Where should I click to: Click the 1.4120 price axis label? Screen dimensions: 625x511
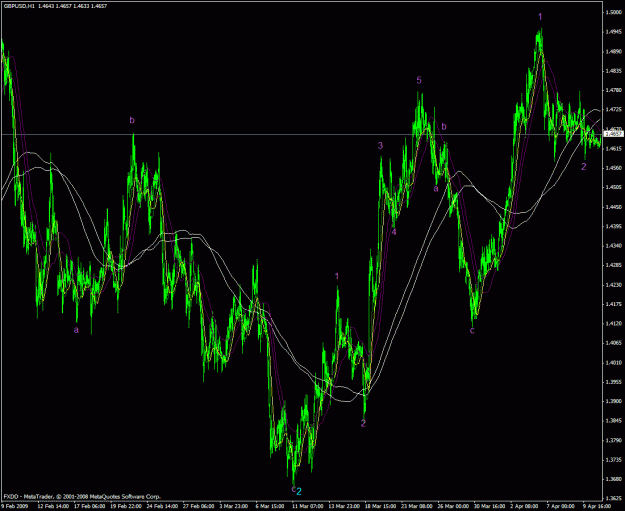click(x=614, y=324)
